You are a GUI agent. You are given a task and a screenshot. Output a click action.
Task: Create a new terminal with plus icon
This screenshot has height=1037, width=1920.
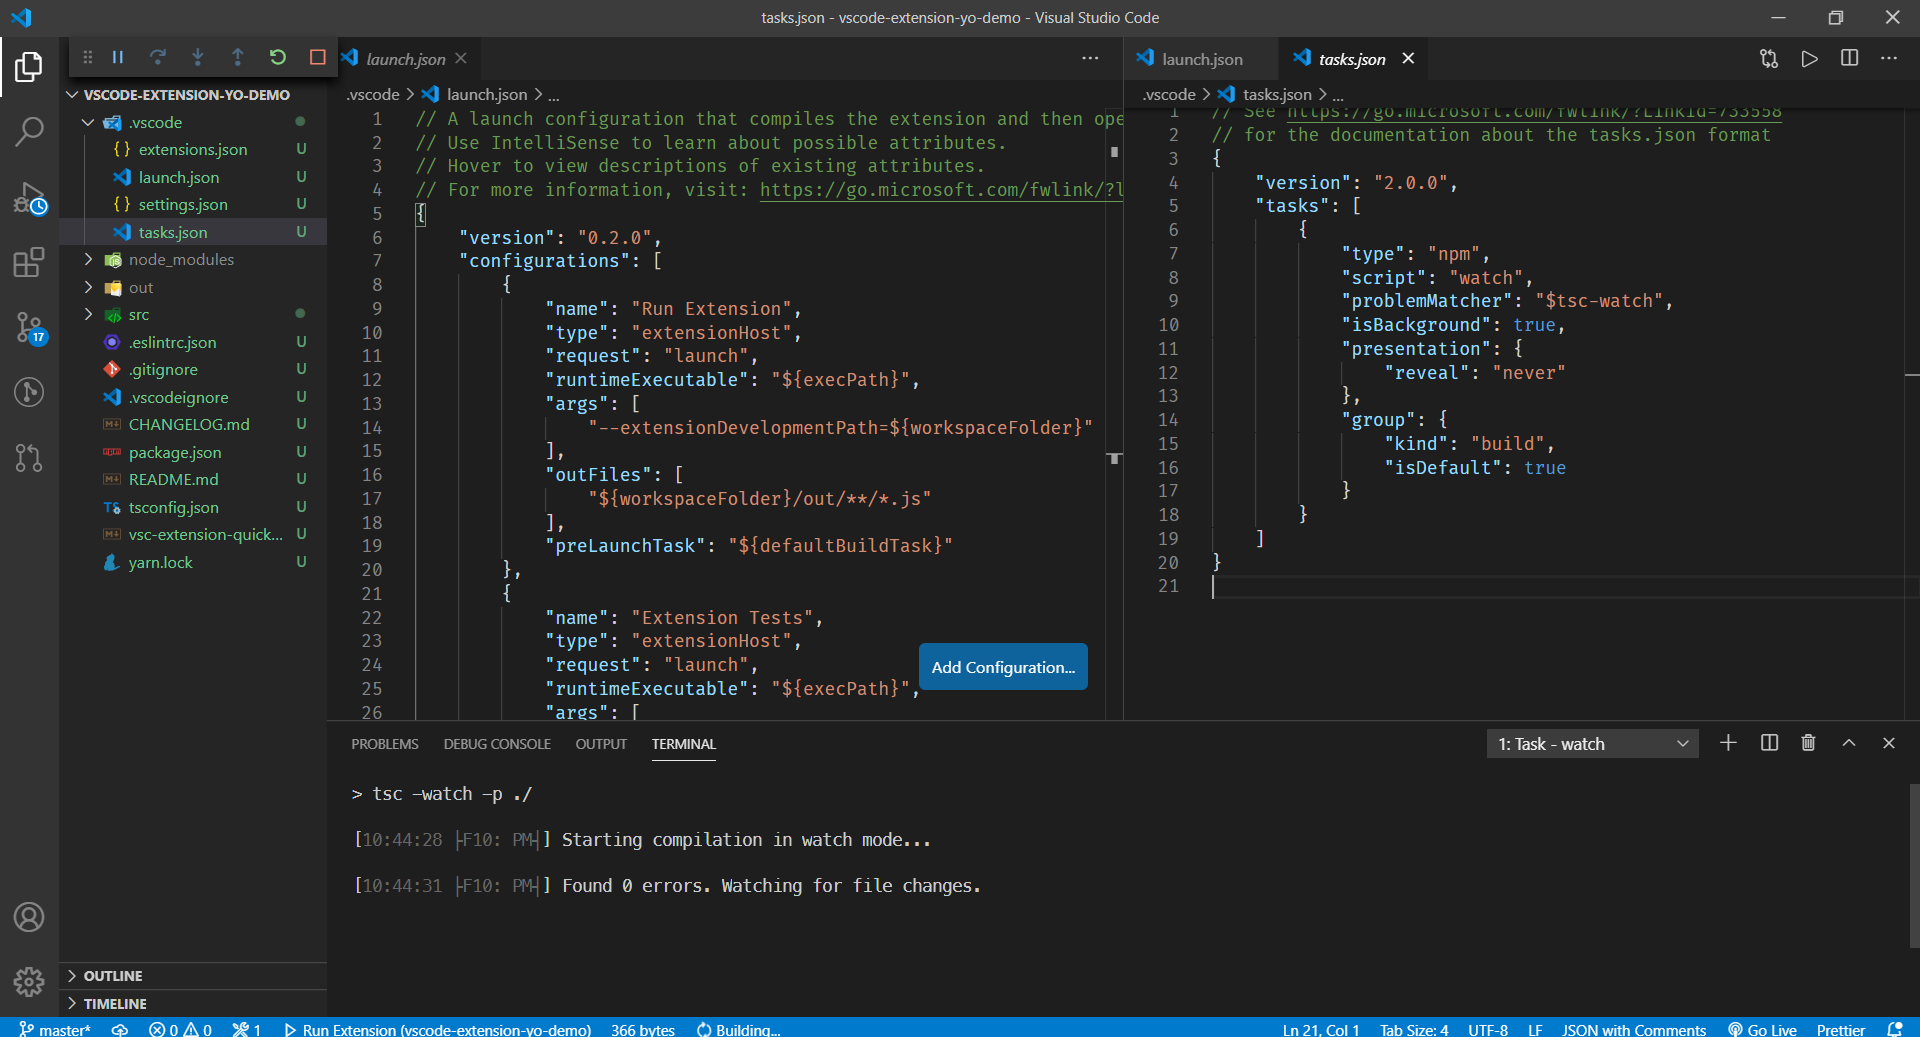pos(1729,743)
